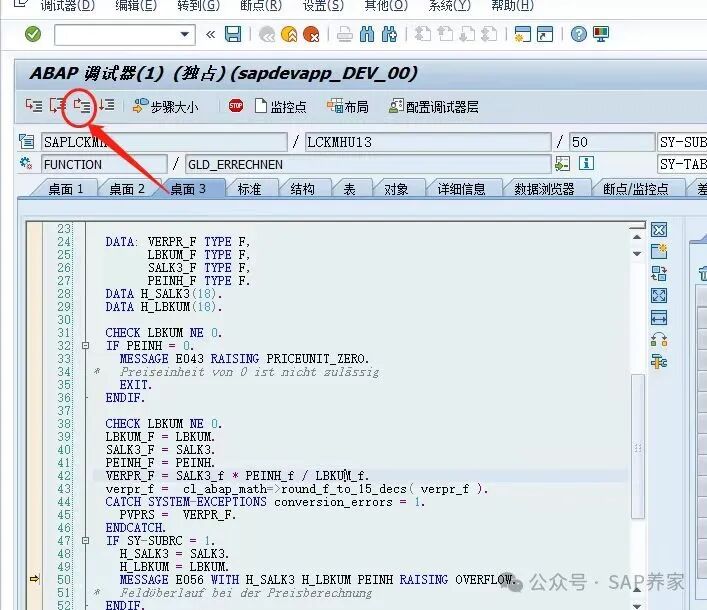The image size is (707, 610).
Task: Click the Swap Tool icon beside the editor
Action: [659, 339]
